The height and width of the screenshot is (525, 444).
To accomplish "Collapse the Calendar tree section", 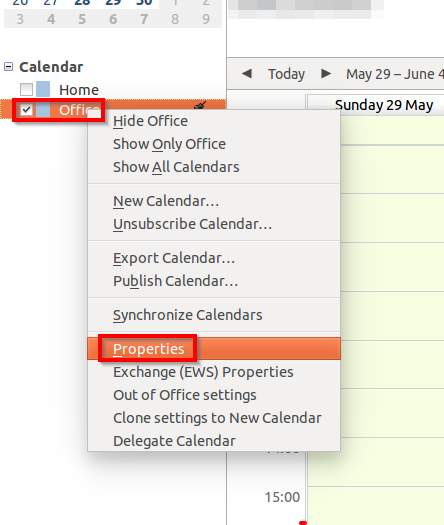I will [x=9, y=67].
